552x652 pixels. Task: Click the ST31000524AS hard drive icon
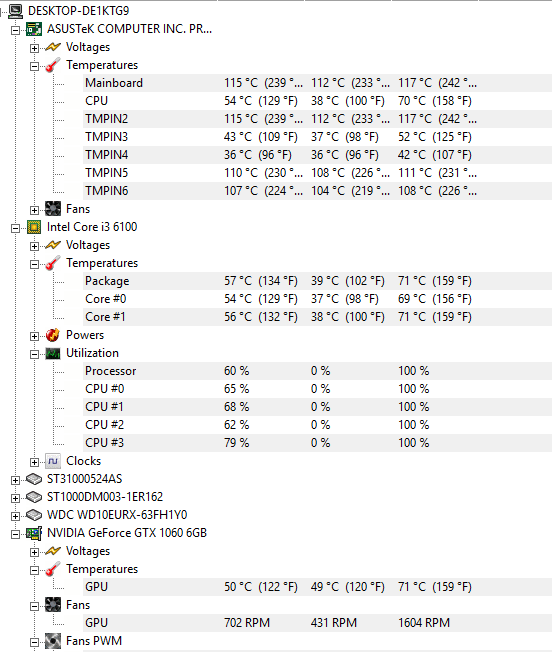click(34, 479)
